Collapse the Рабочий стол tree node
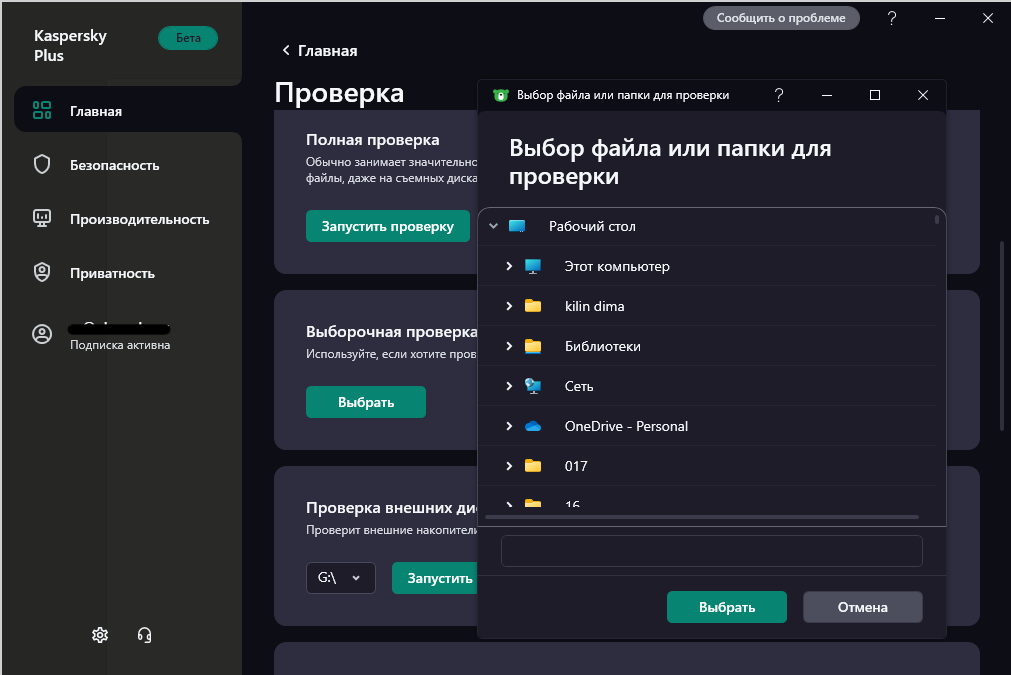 494,226
